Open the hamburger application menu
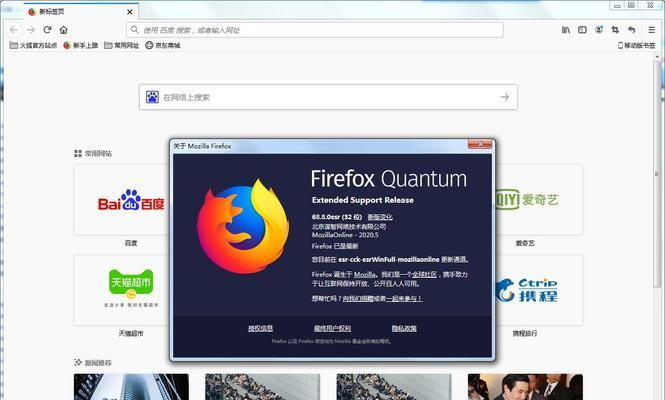This screenshot has height=400, width=665. (651, 30)
